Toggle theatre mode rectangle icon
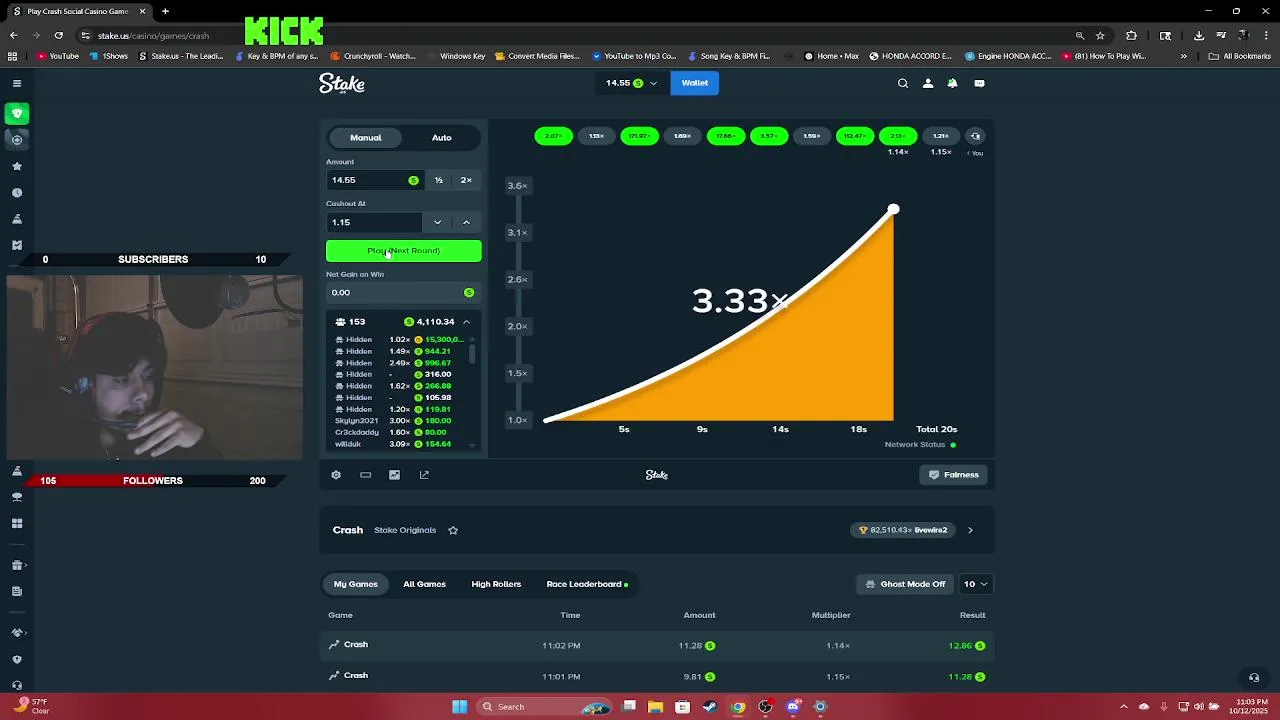Screen dimensions: 1280x720 365,475
